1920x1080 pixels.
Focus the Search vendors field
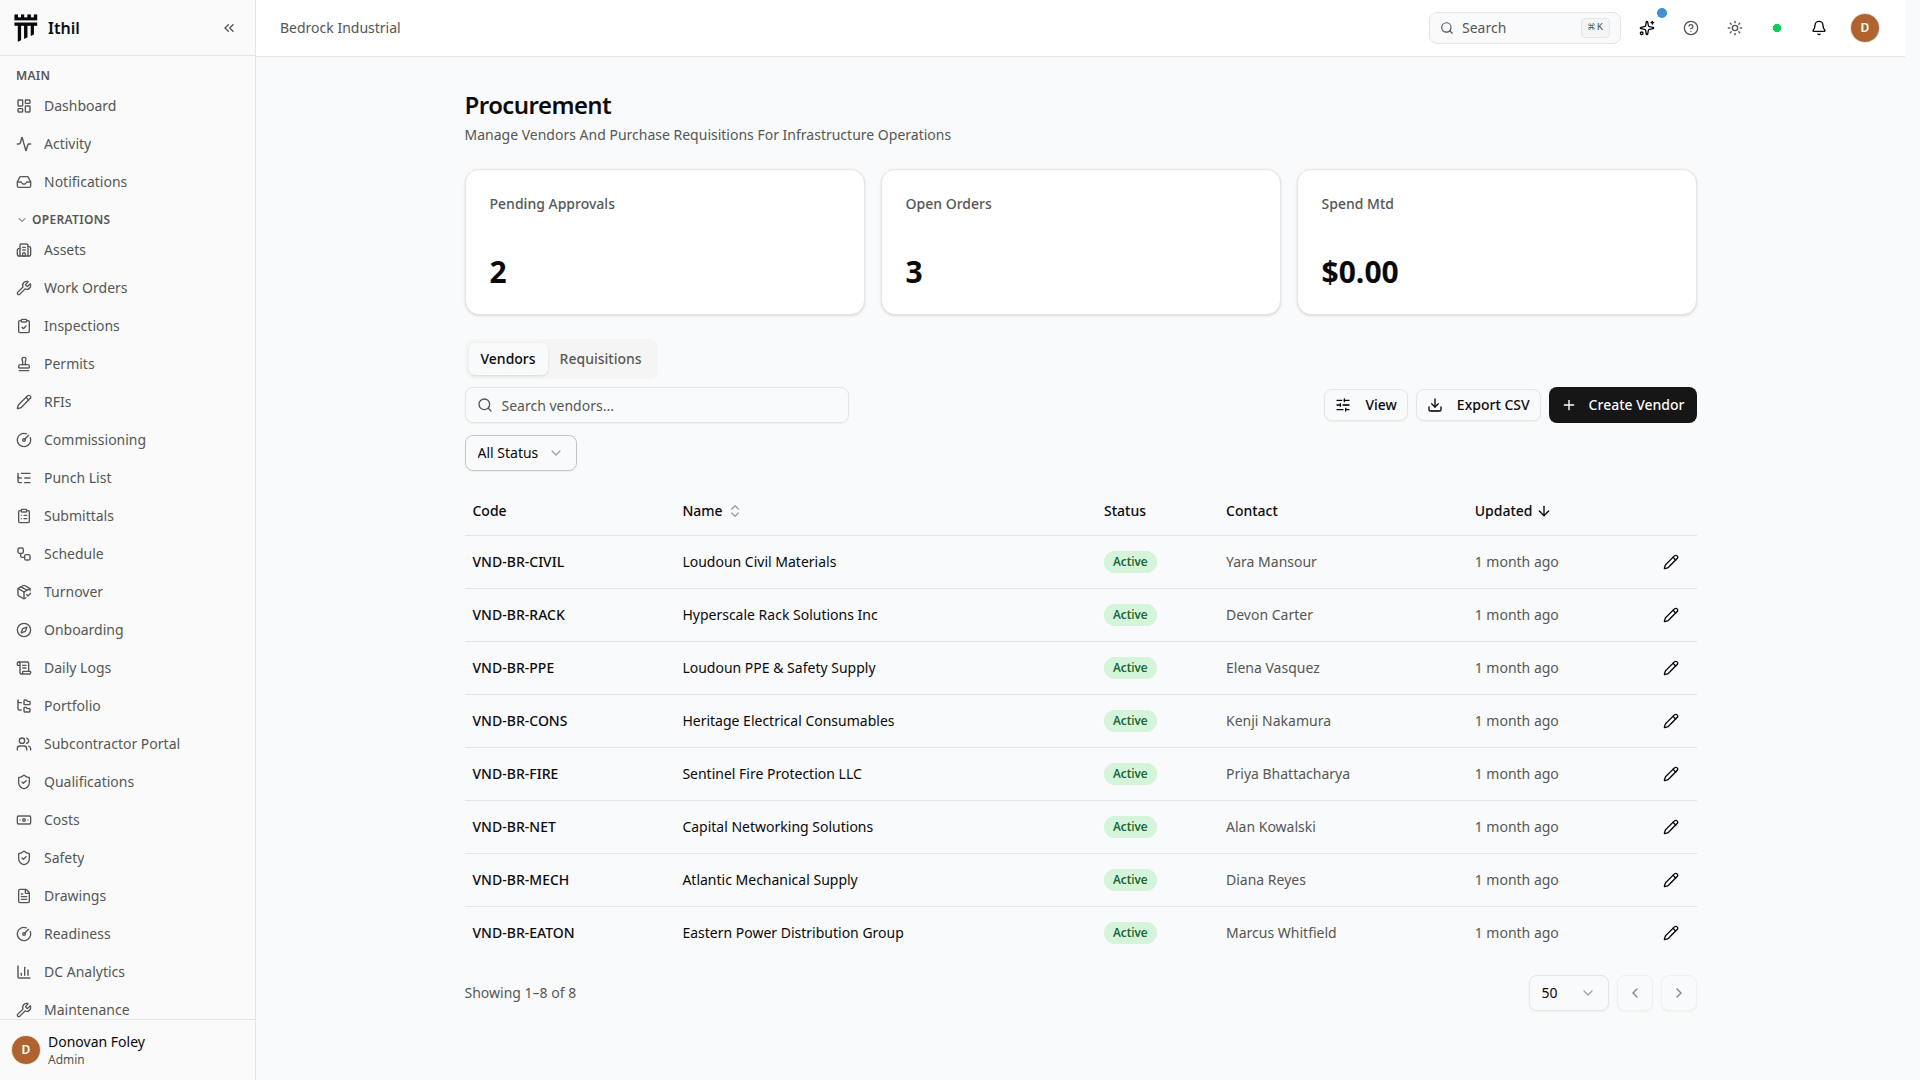pyautogui.click(x=656, y=405)
